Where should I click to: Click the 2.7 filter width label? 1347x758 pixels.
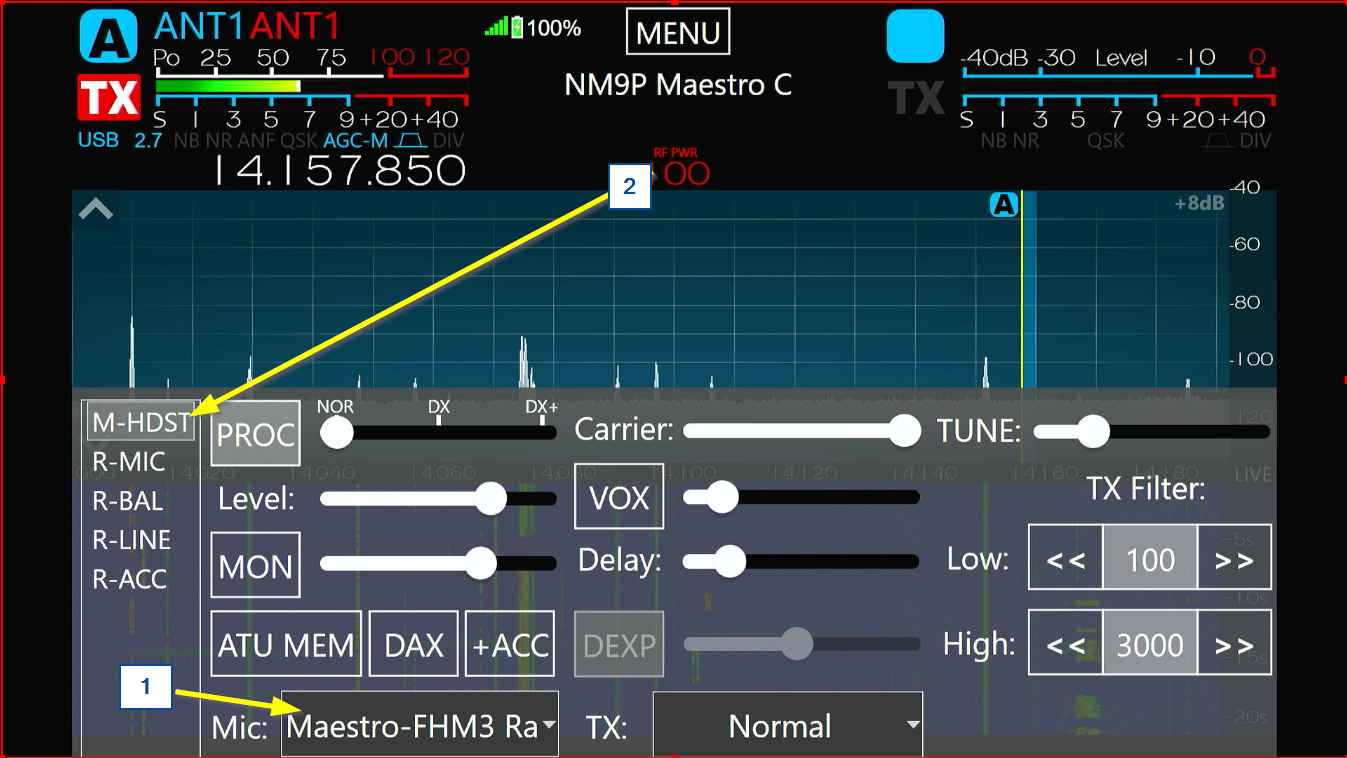coord(148,141)
